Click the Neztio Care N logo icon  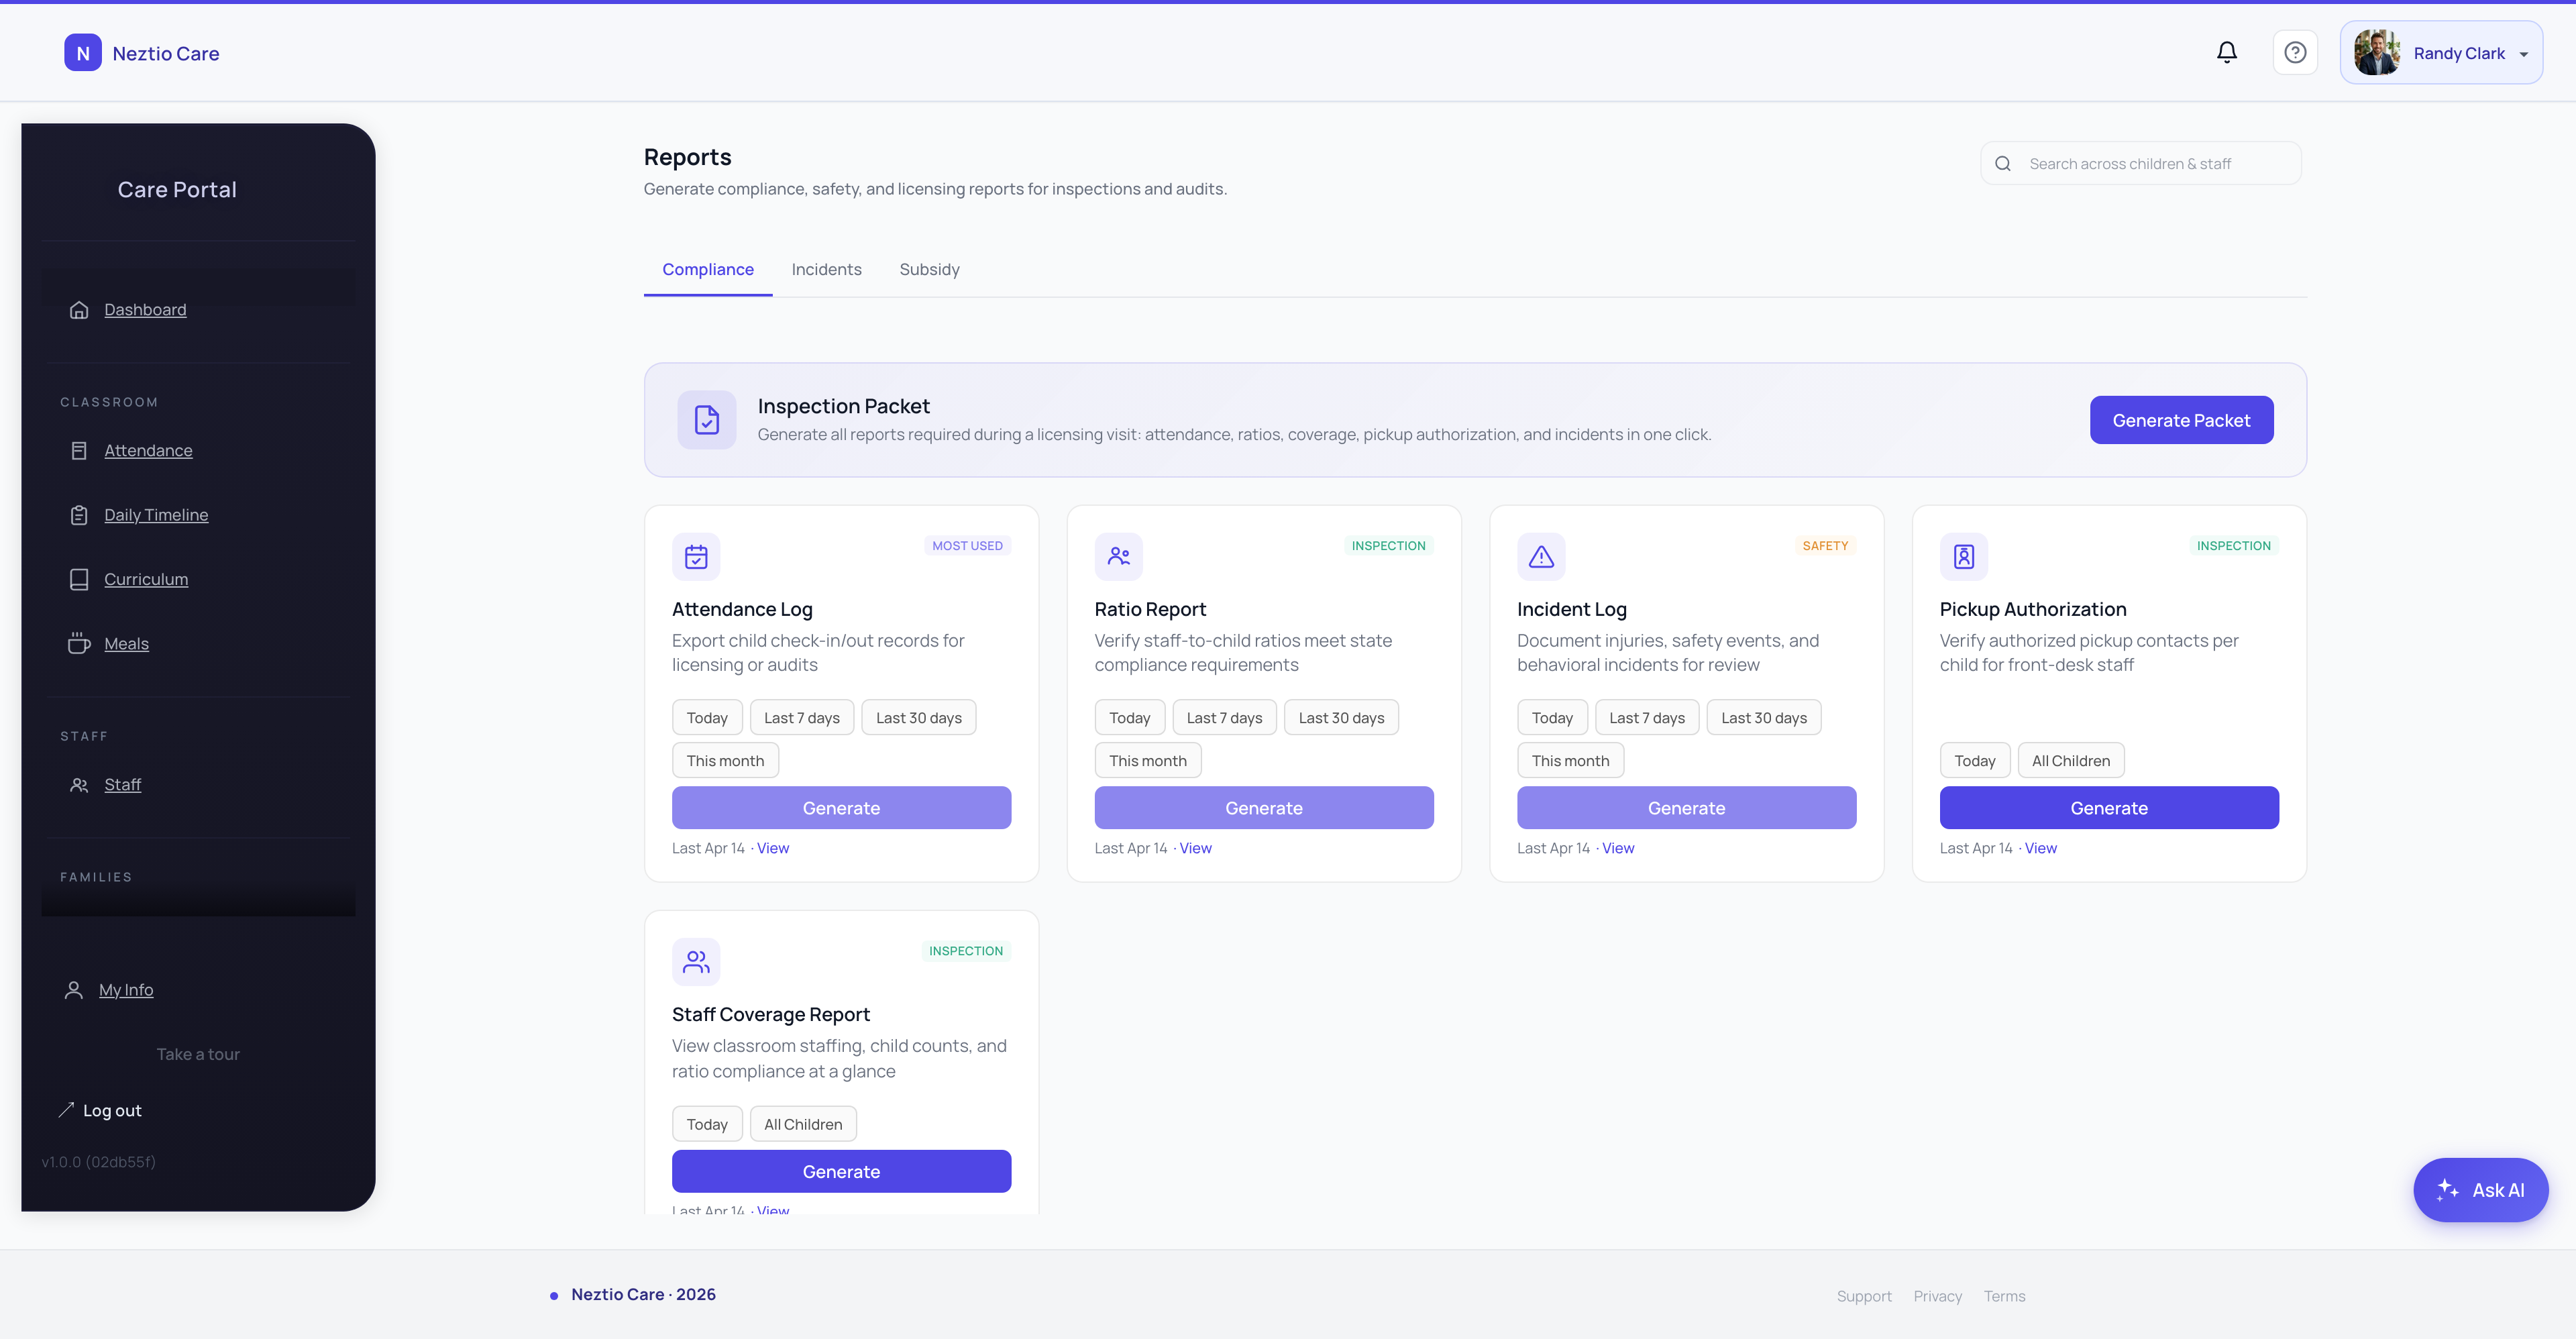pyautogui.click(x=83, y=53)
